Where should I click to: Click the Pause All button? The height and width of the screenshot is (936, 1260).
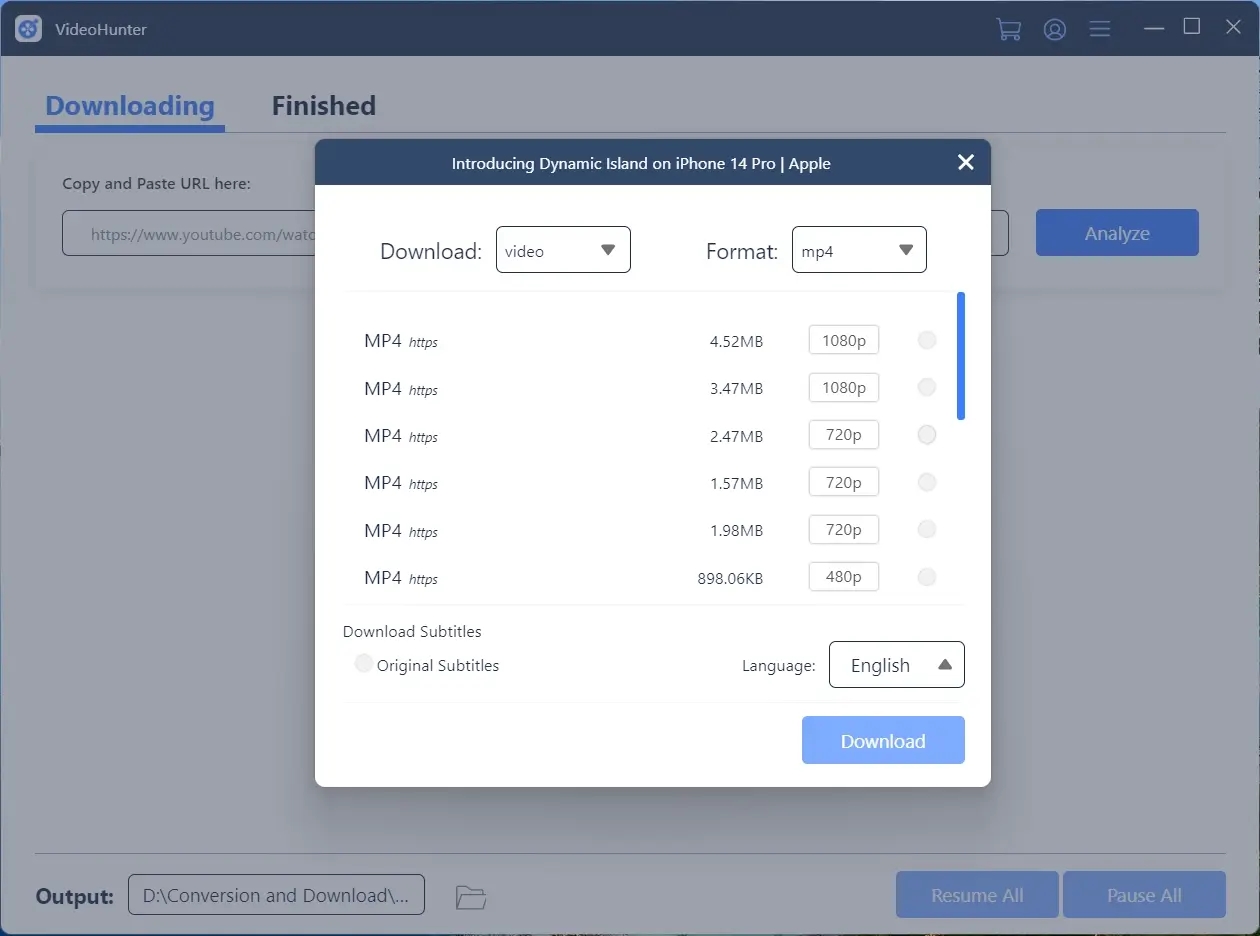tap(1144, 895)
